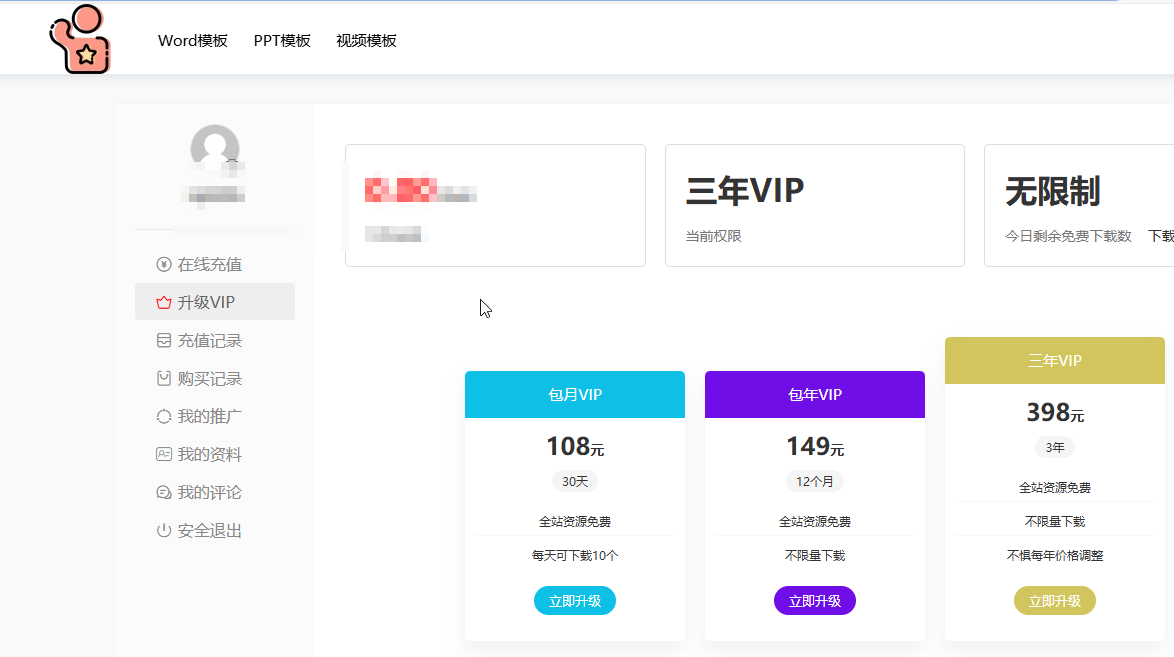The width and height of the screenshot is (1174, 657).
Task: Click the 12个月 duration badge
Action: pos(815,482)
